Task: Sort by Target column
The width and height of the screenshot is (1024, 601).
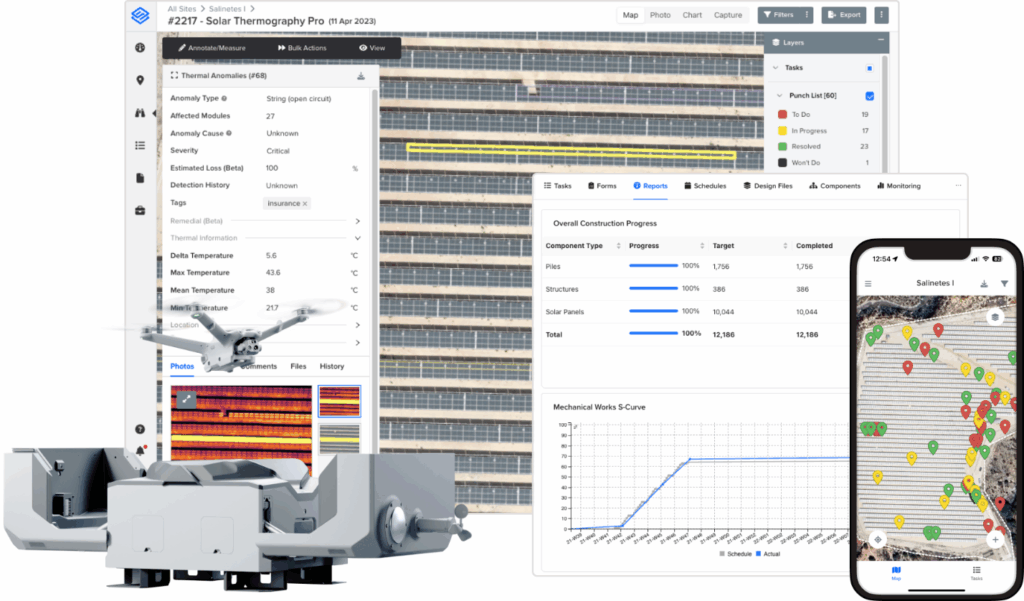Action: pyautogui.click(x=785, y=246)
